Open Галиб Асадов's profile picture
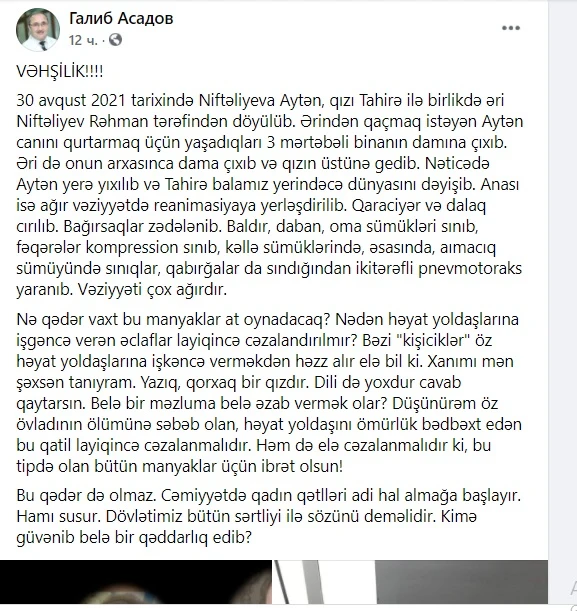The width and height of the screenshot is (577, 611). click(x=38, y=29)
